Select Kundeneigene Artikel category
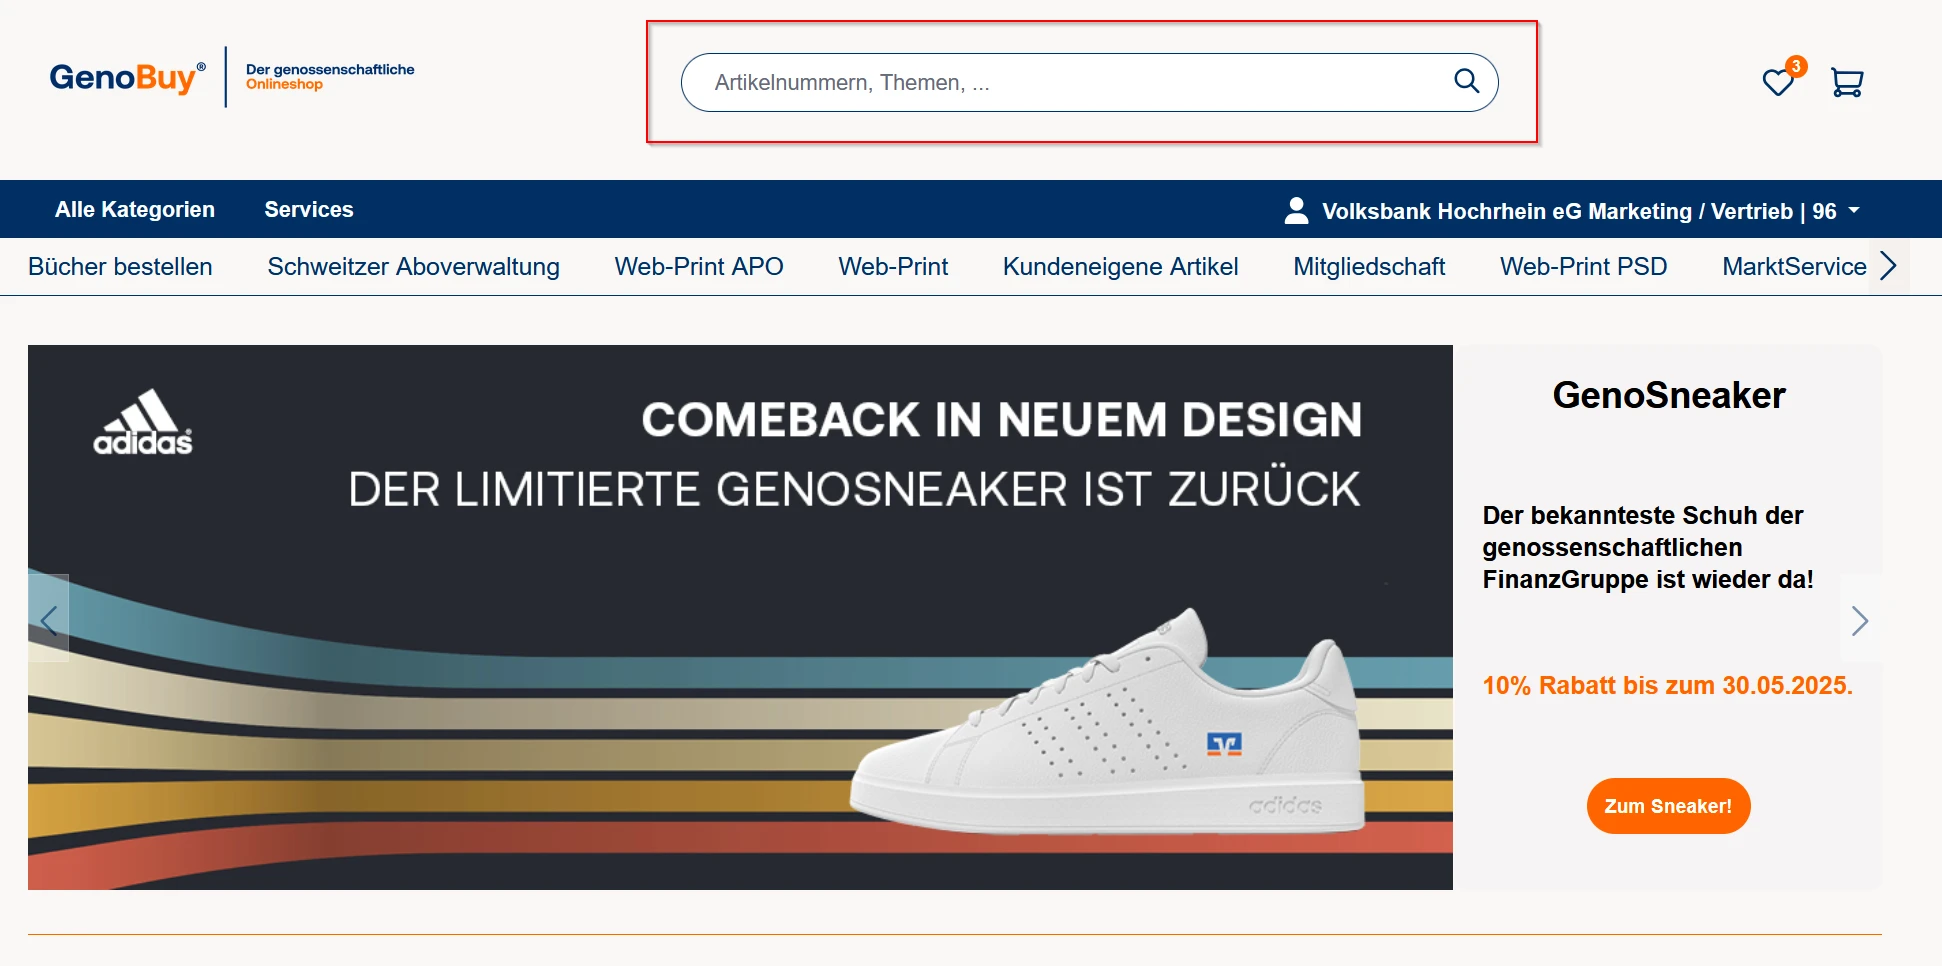Image resolution: width=1942 pixels, height=966 pixels. click(x=1120, y=267)
